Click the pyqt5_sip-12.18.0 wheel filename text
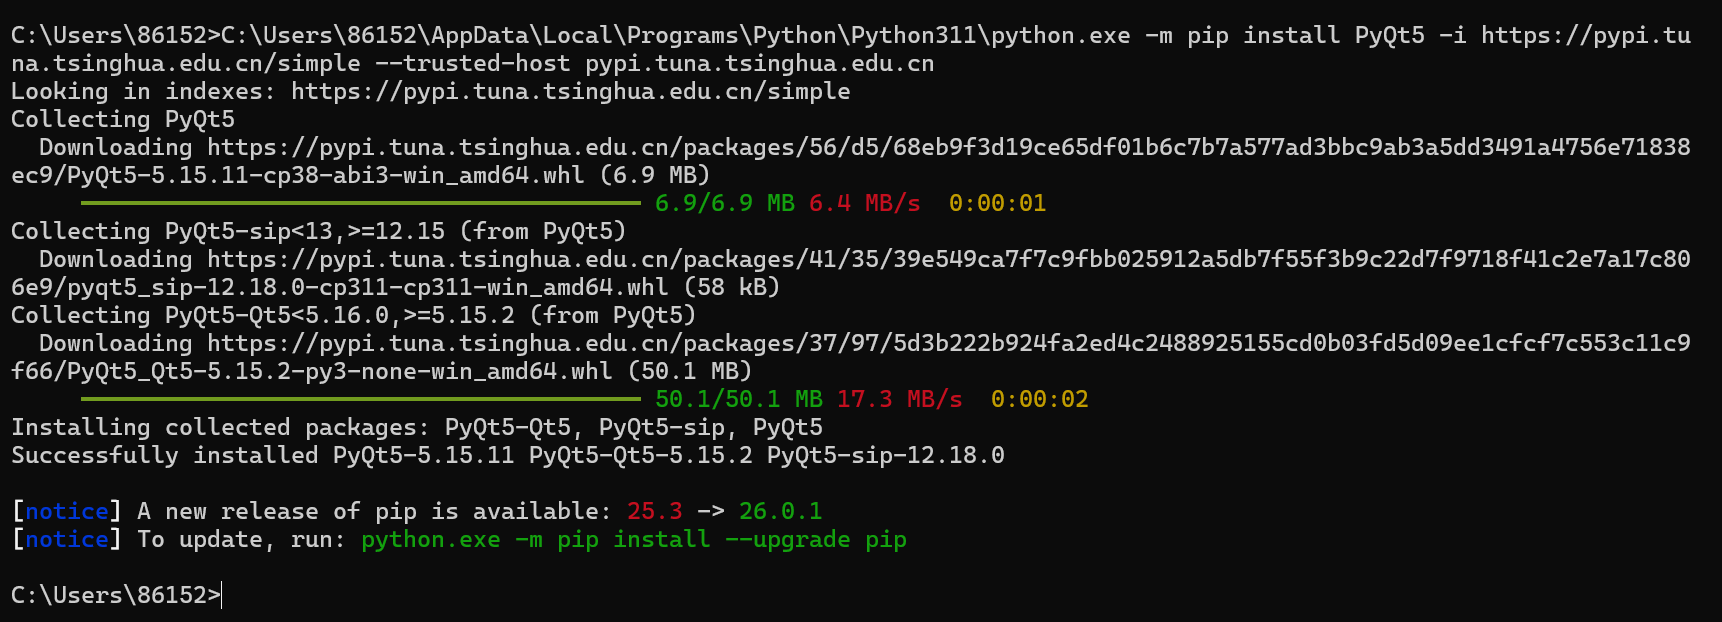1722x622 pixels. pos(368,287)
